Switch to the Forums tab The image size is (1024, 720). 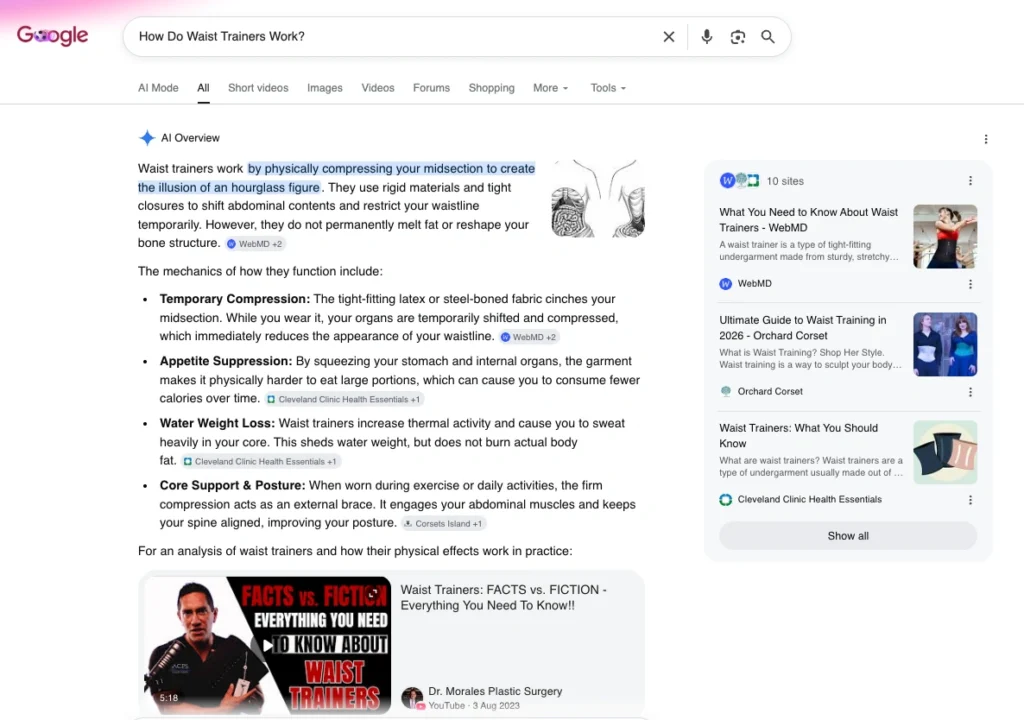tap(431, 88)
